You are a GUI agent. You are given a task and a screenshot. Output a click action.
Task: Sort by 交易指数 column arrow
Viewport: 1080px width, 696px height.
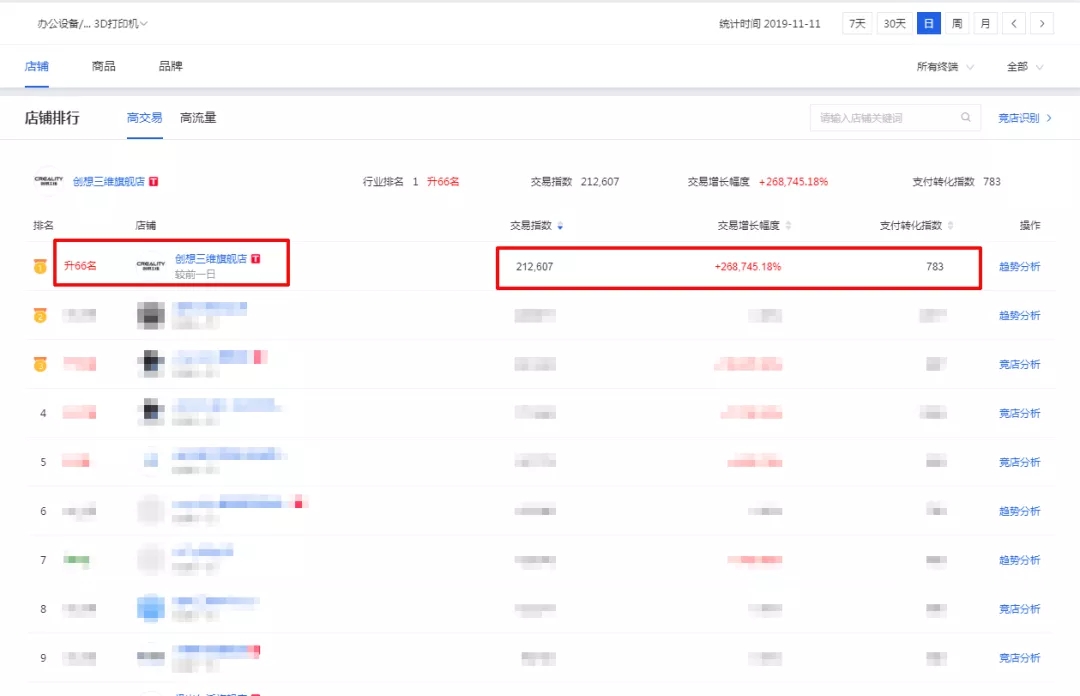click(x=560, y=226)
